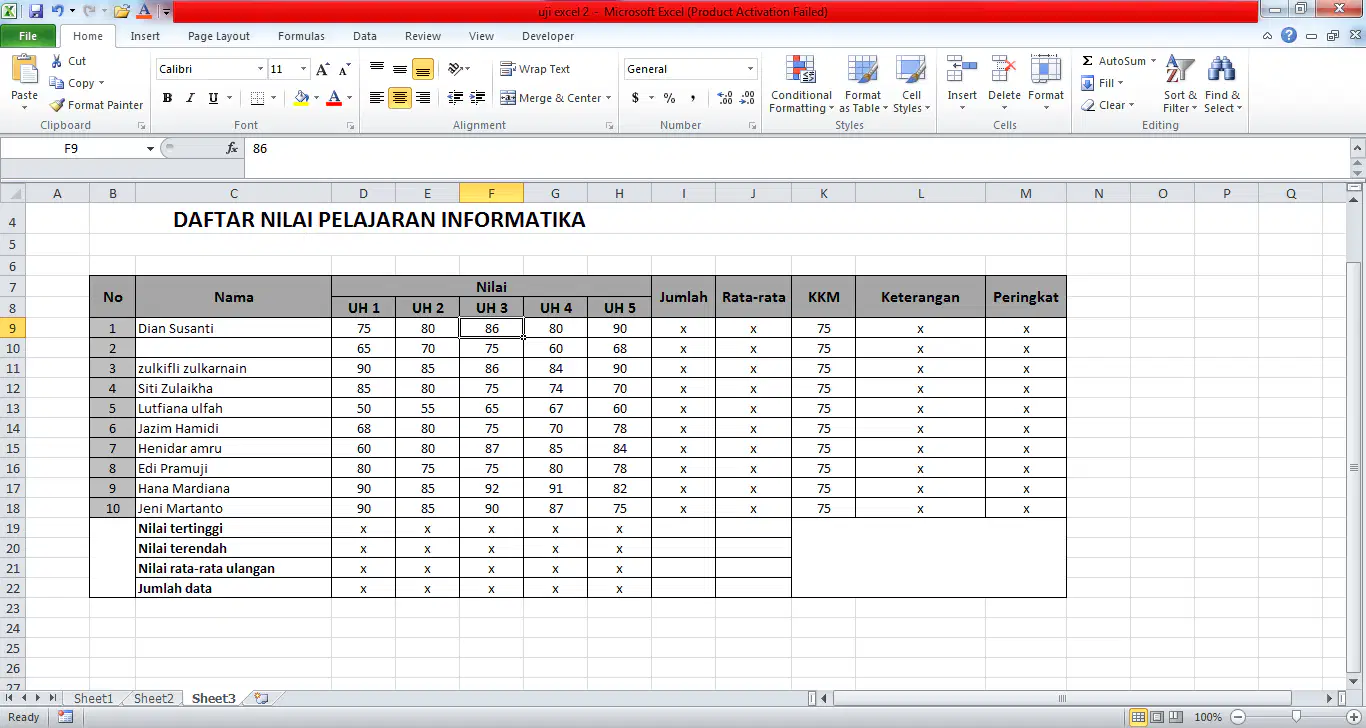Switch to the Data tab
This screenshot has width=1366, height=728.
(x=365, y=36)
